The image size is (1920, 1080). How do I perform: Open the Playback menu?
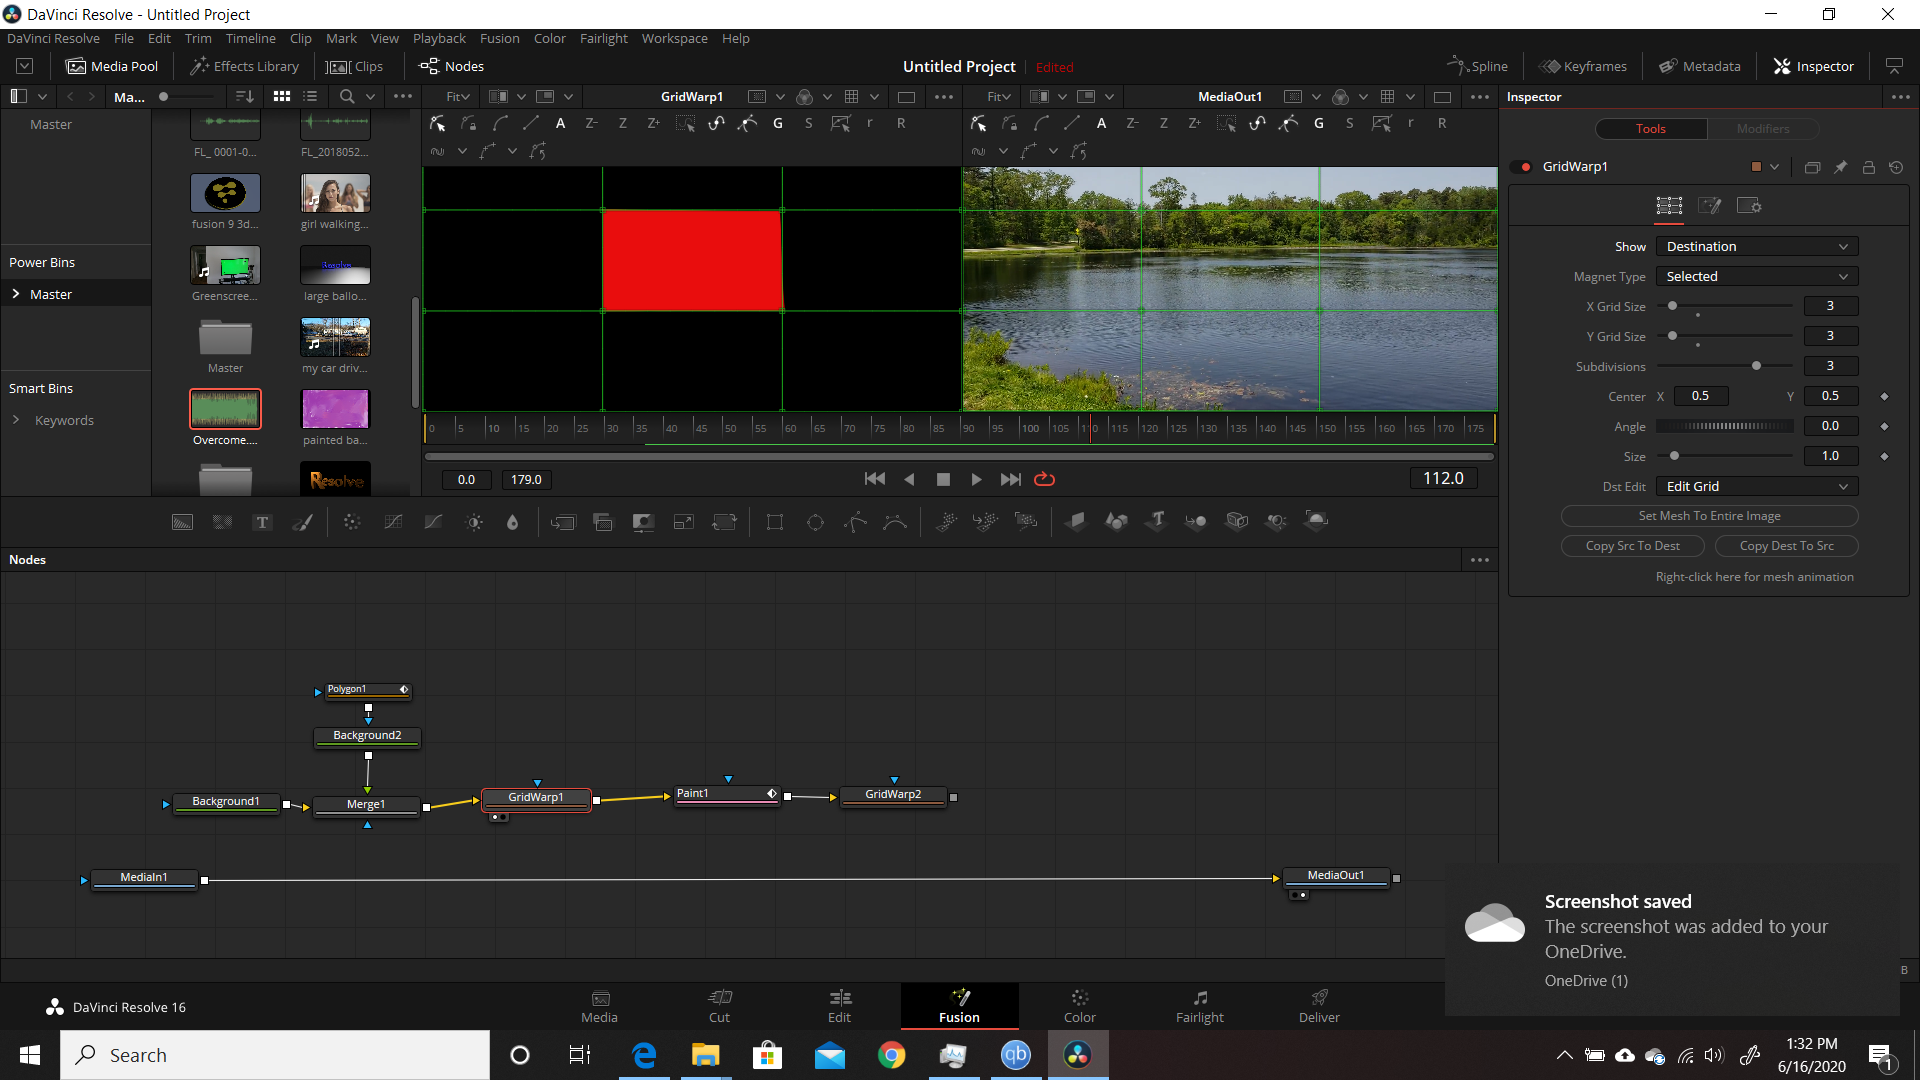[x=439, y=38]
